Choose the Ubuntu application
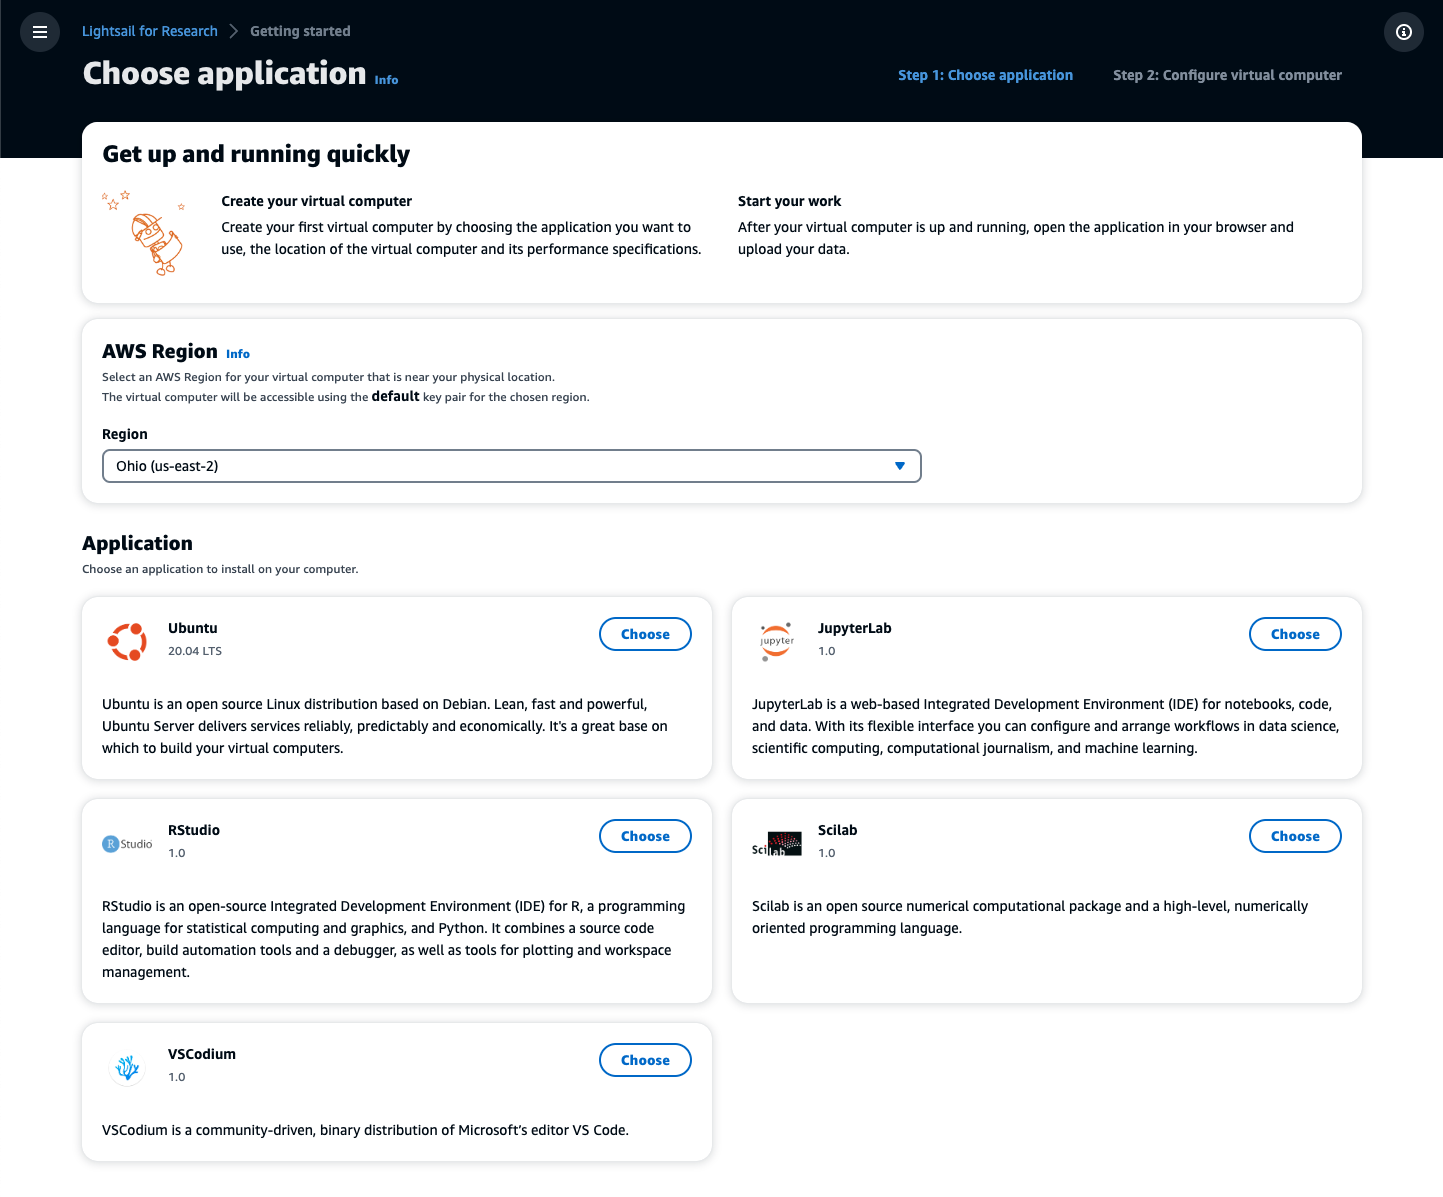The height and width of the screenshot is (1197, 1443). tap(645, 634)
